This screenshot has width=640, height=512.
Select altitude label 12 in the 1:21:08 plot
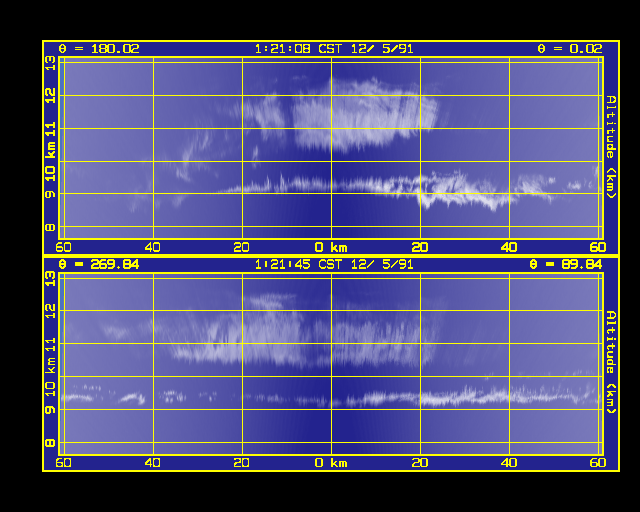(x=50, y=96)
